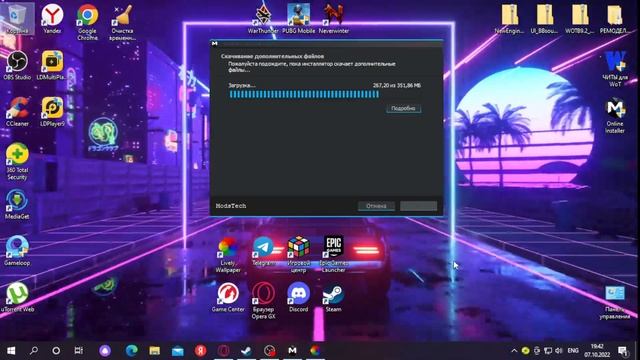Open the Lively Wallpaper shortcut
This screenshot has width=640, height=360.
[228, 255]
